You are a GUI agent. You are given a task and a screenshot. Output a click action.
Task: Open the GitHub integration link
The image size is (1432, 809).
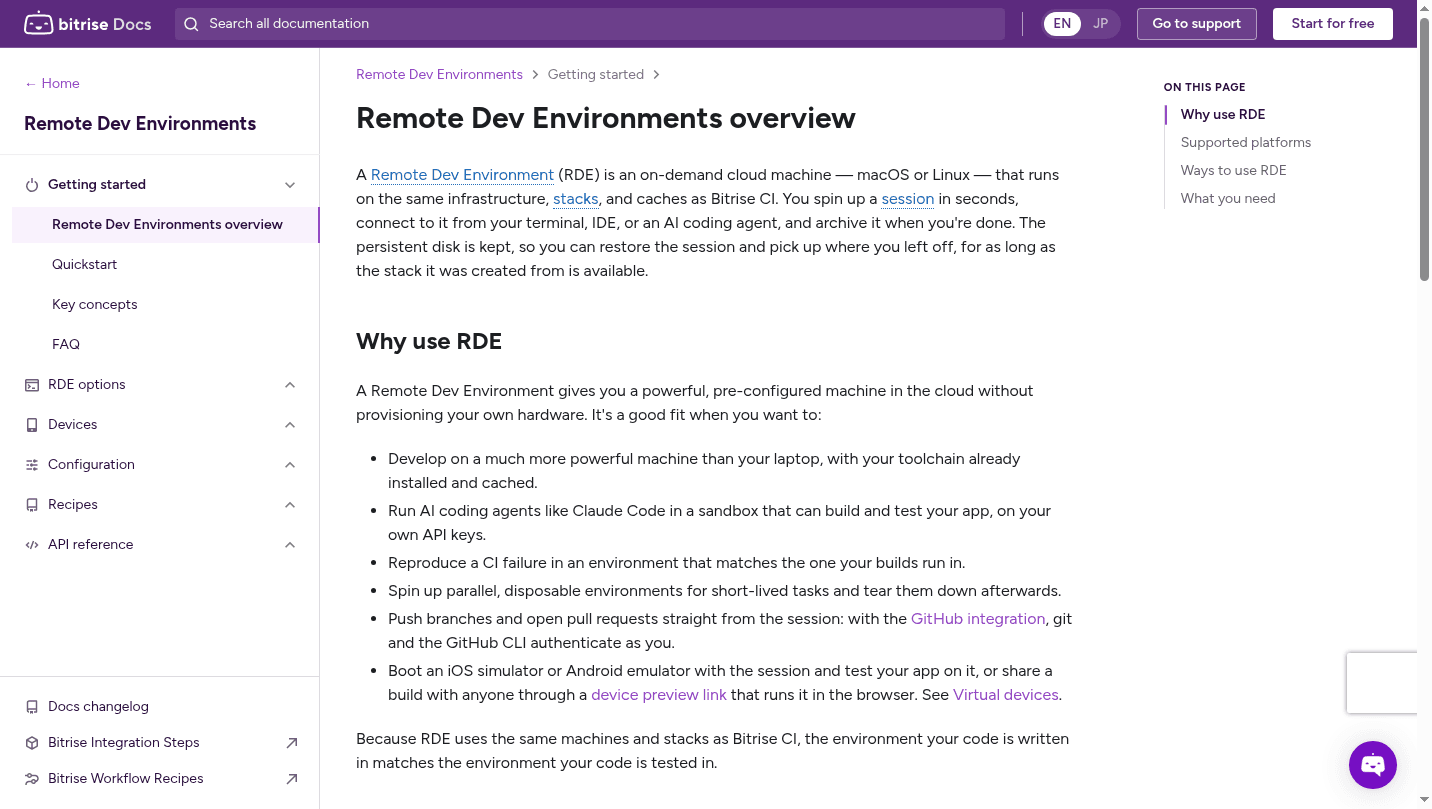coord(978,619)
